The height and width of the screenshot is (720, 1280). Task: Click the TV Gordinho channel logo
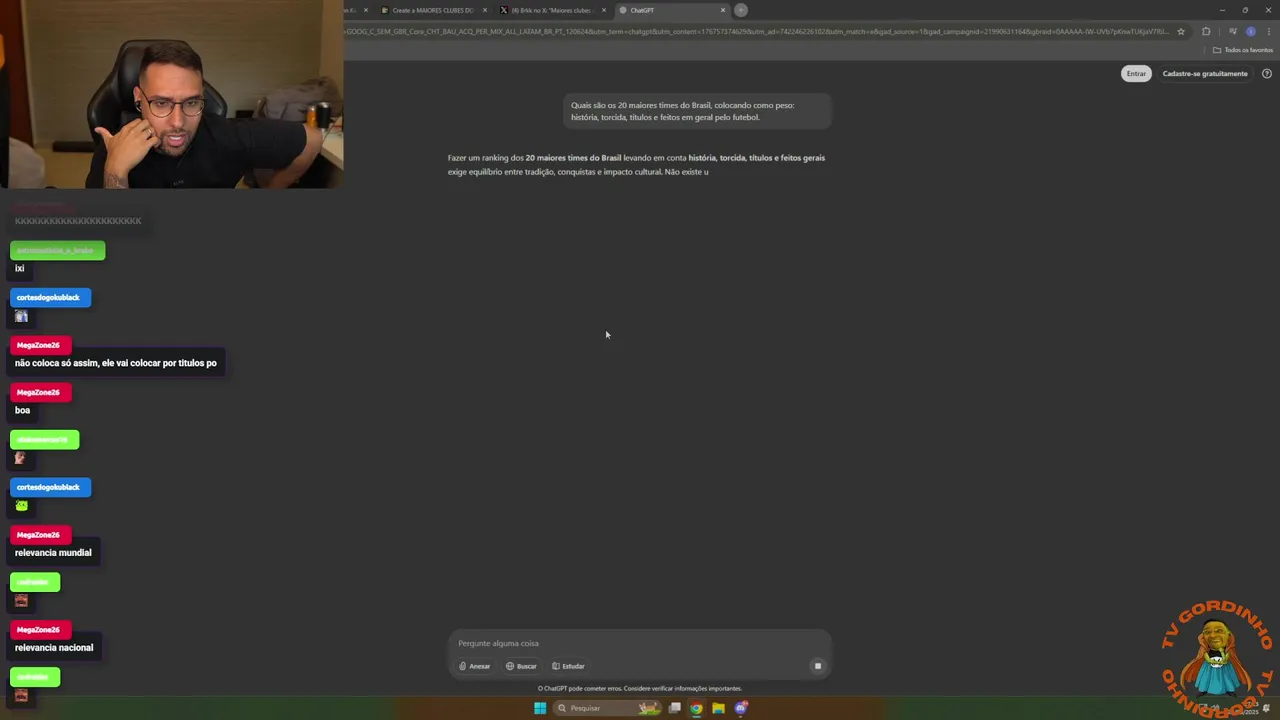(x=1218, y=650)
